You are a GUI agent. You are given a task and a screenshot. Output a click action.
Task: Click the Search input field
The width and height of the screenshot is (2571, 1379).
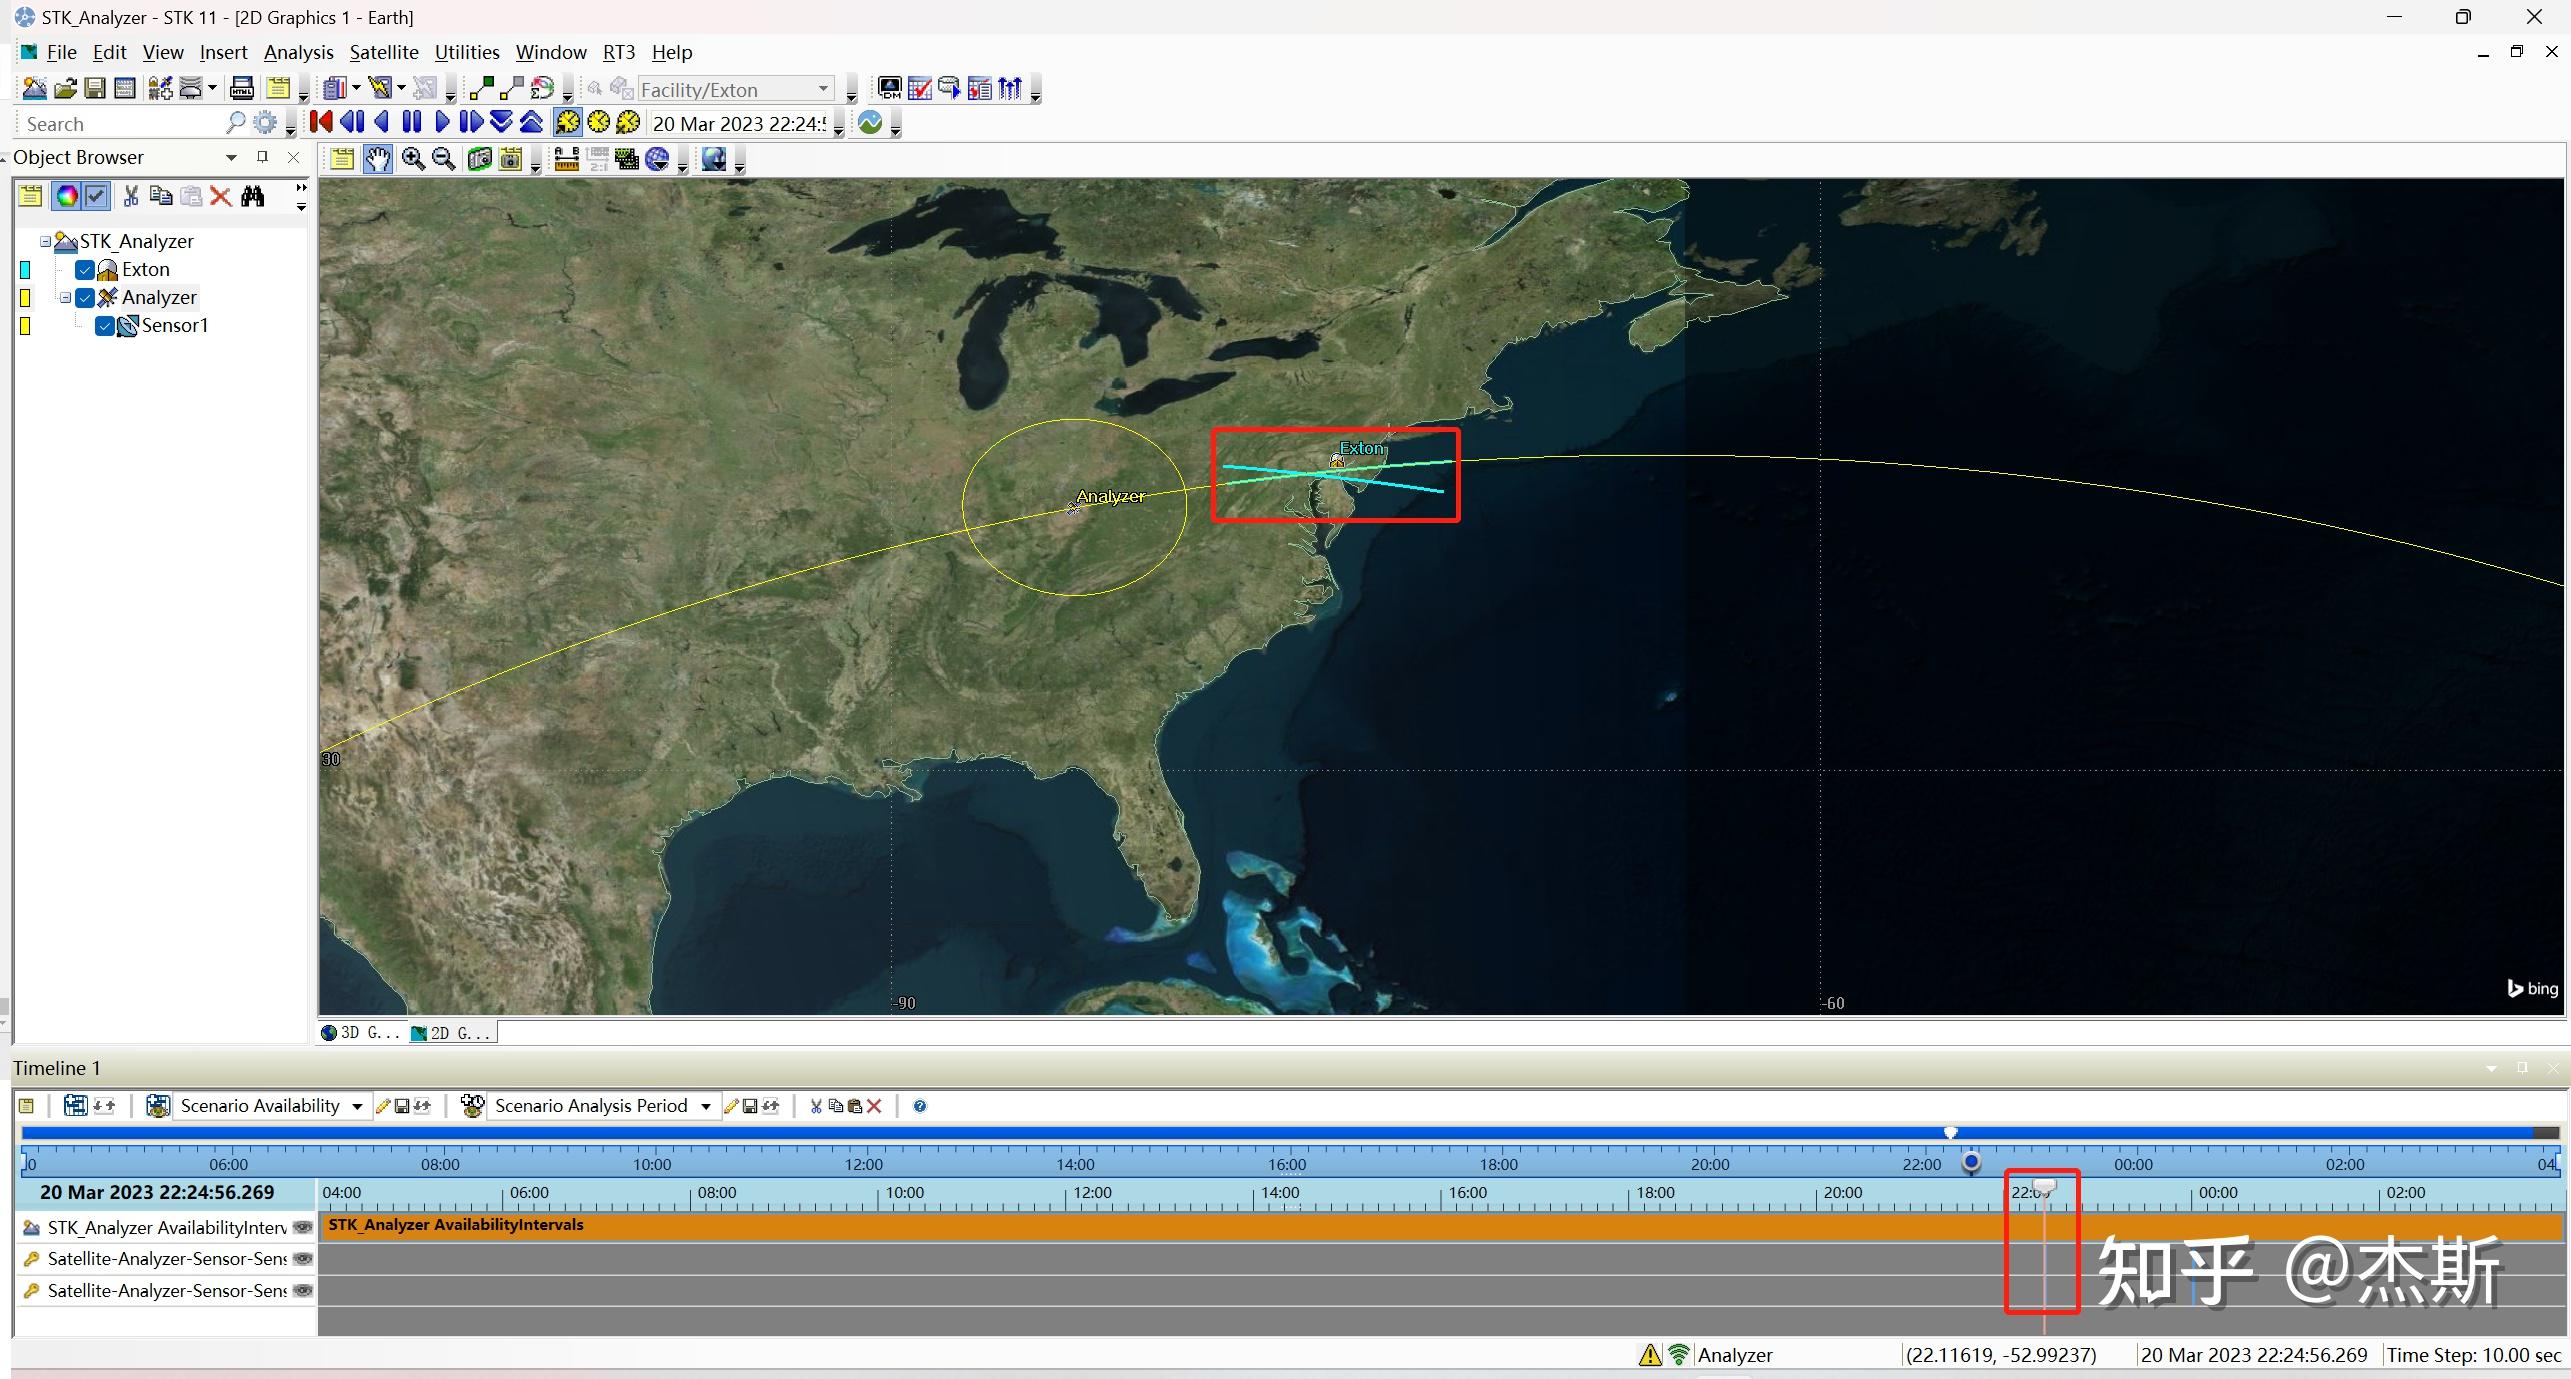pyautogui.click(x=120, y=124)
